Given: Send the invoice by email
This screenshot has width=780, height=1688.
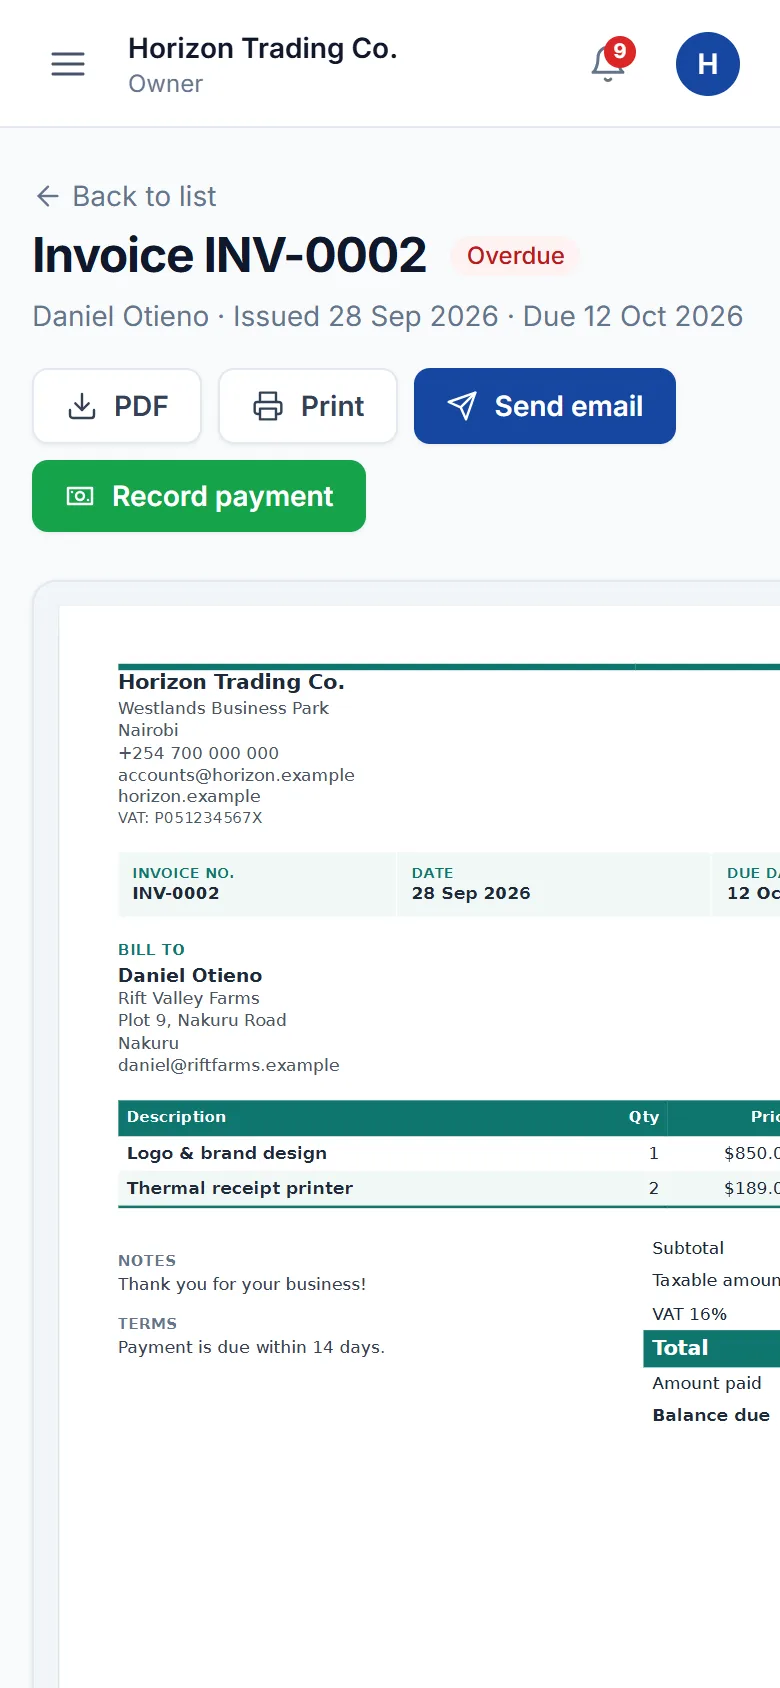Looking at the screenshot, I should click(x=545, y=406).
